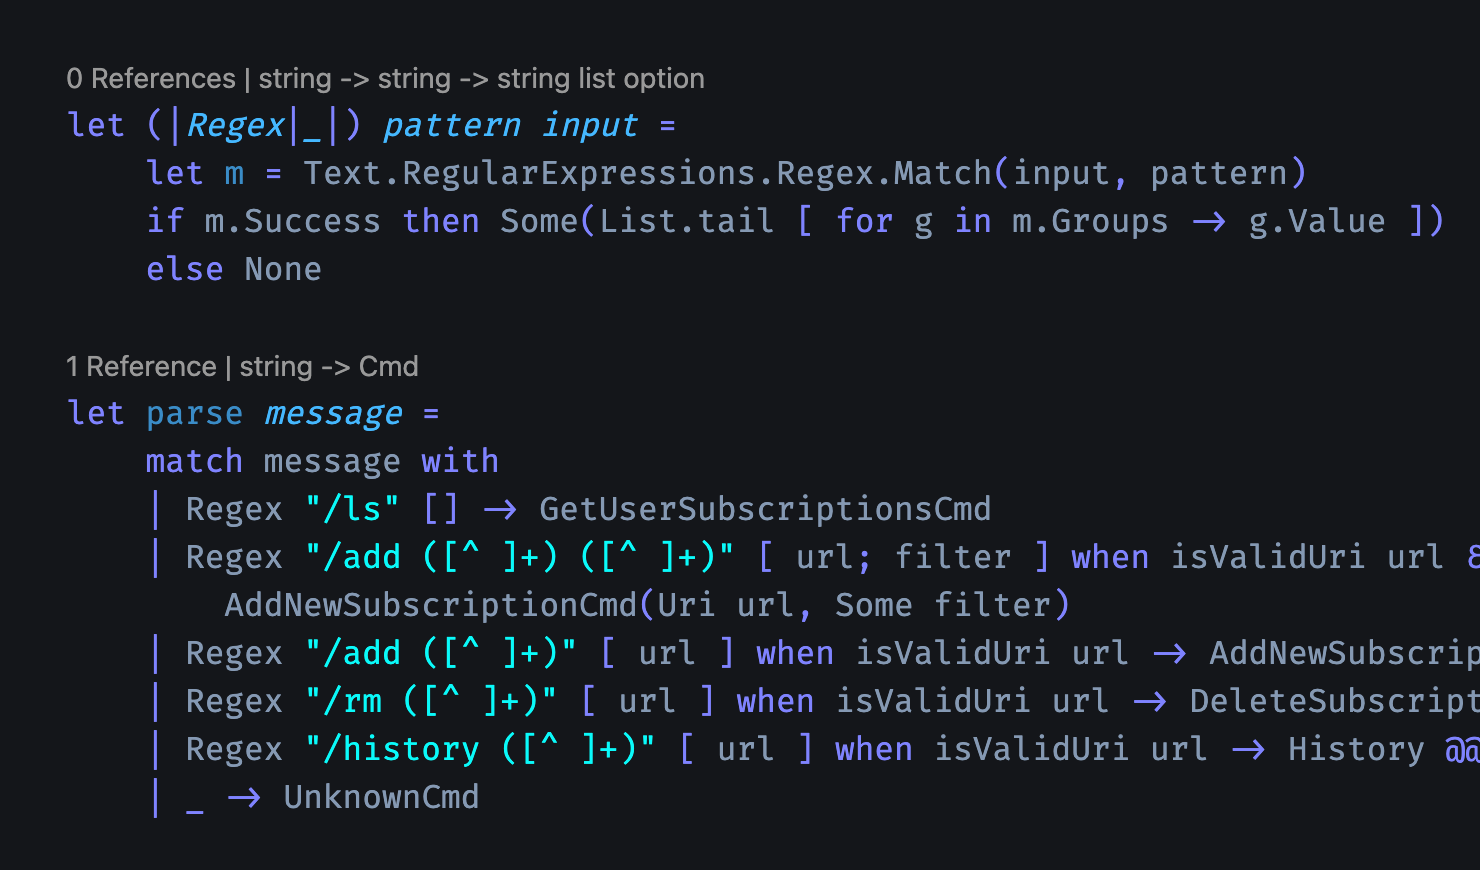The height and width of the screenshot is (870, 1480).
Task: Click the "/ls" string literal
Action: (x=352, y=509)
